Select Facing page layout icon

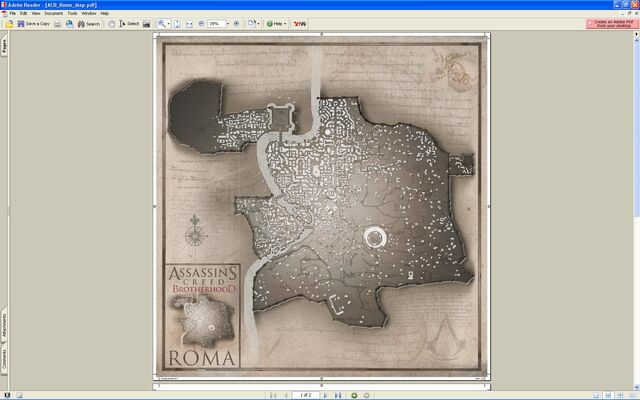pyautogui.click(x=632, y=395)
